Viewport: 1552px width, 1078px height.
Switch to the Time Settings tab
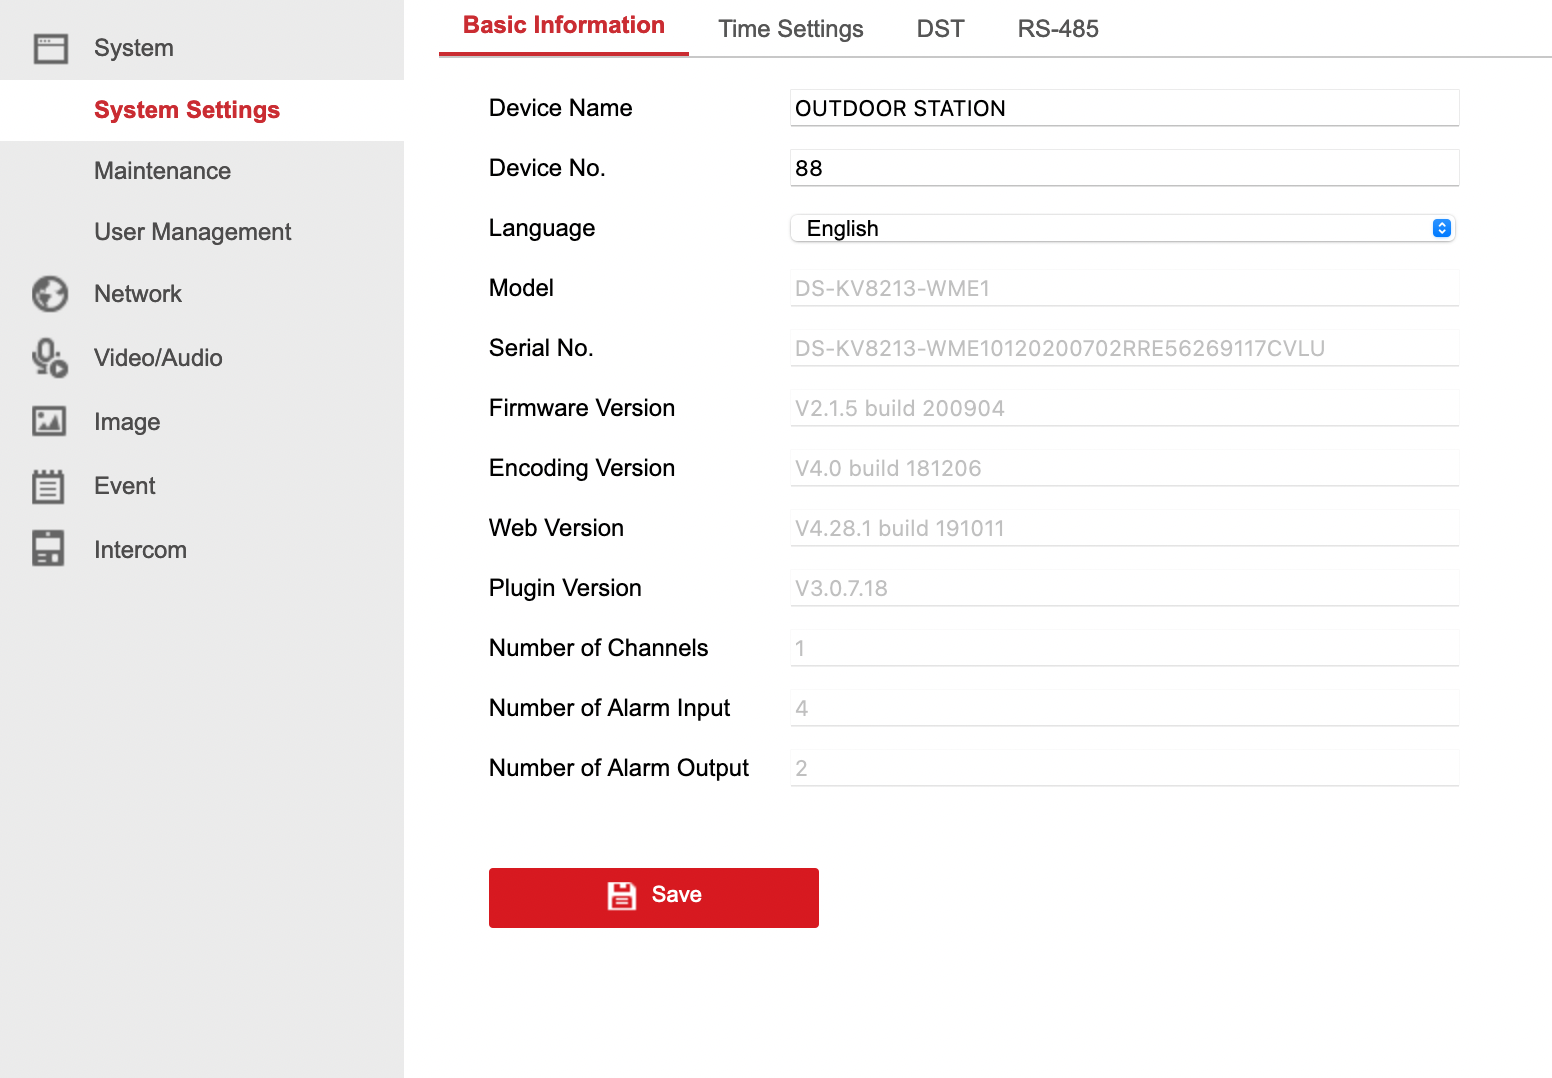tap(790, 29)
